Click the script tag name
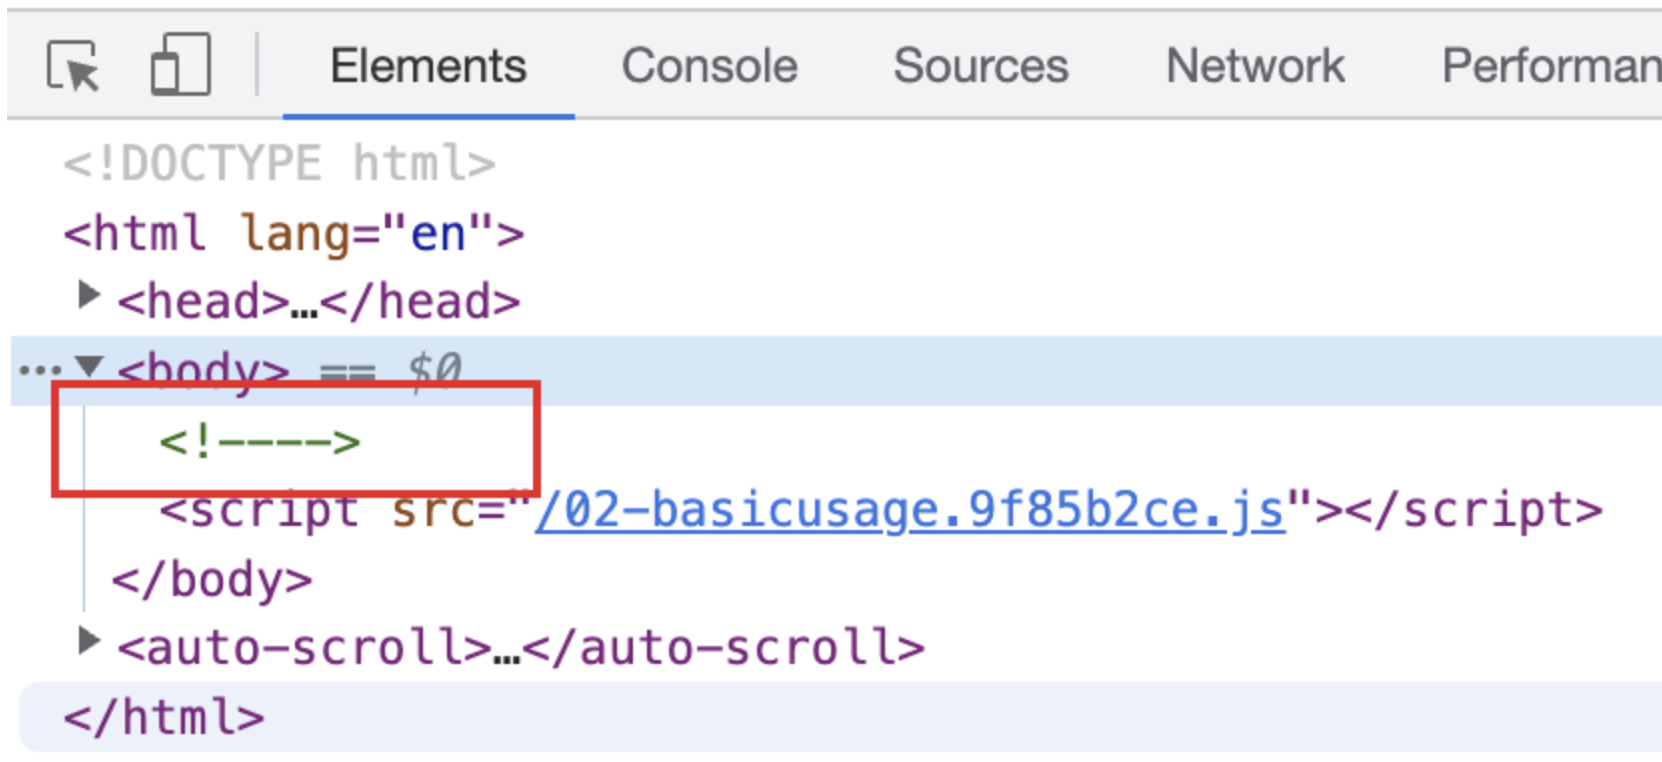 pyautogui.click(x=273, y=510)
